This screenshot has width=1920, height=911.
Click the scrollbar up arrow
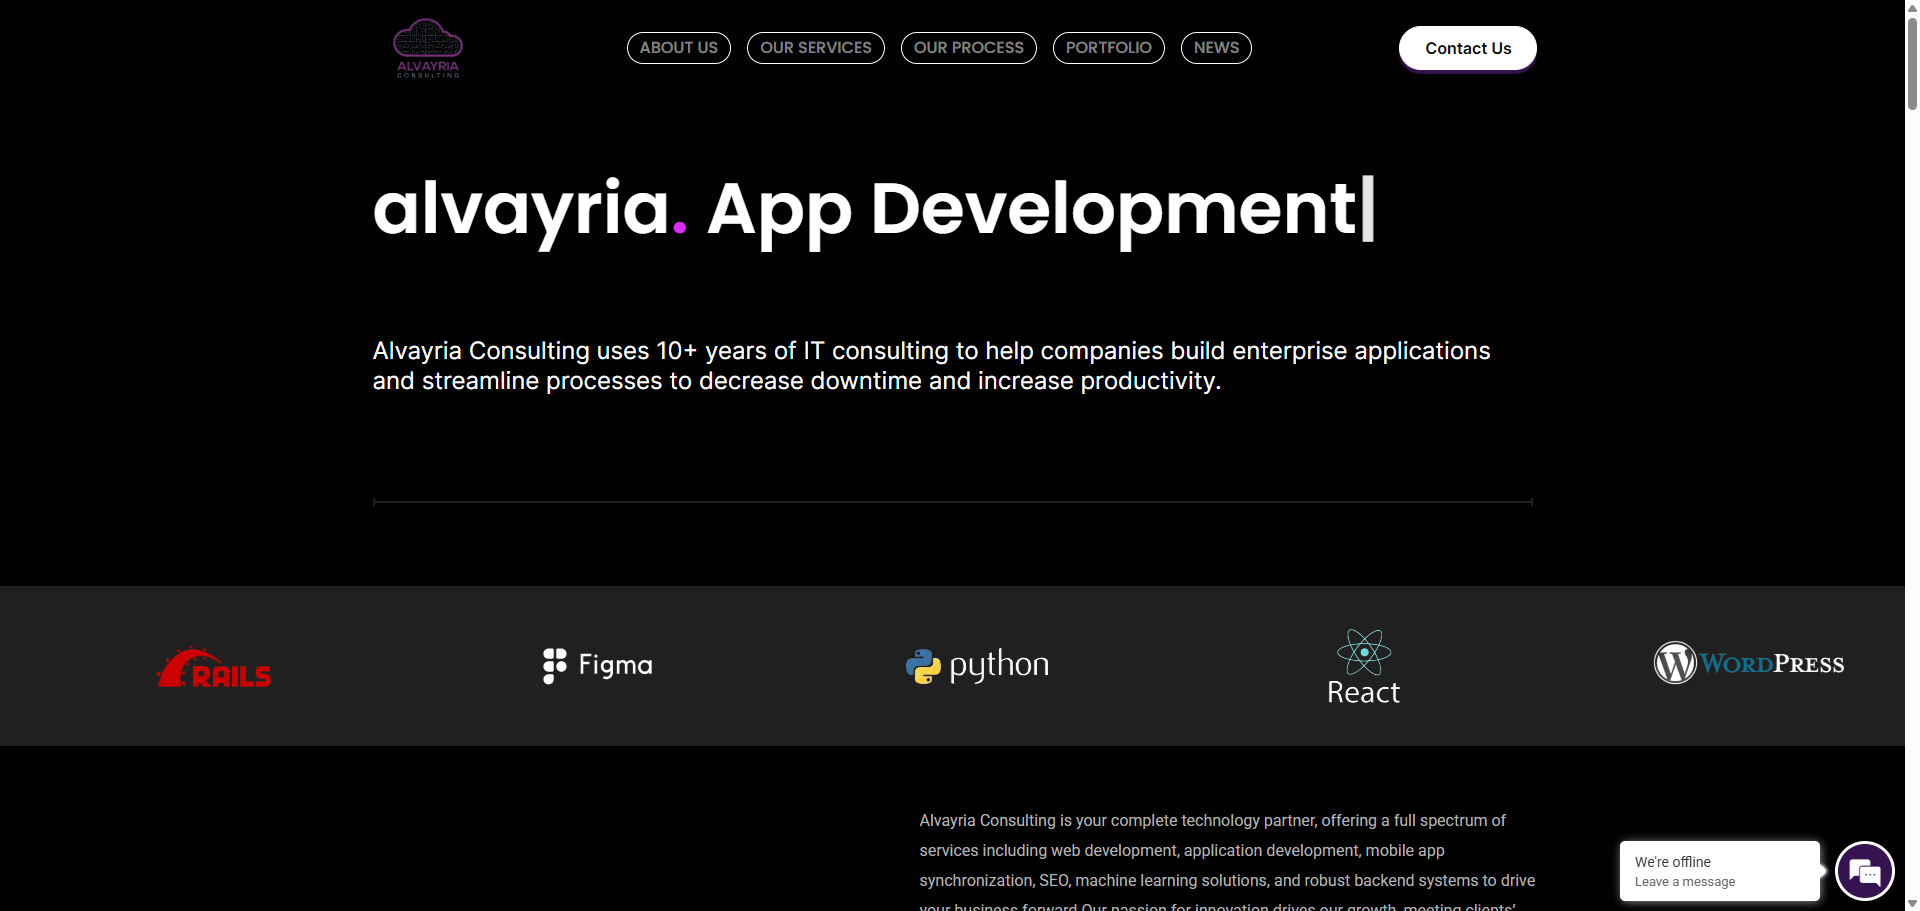1912,8
